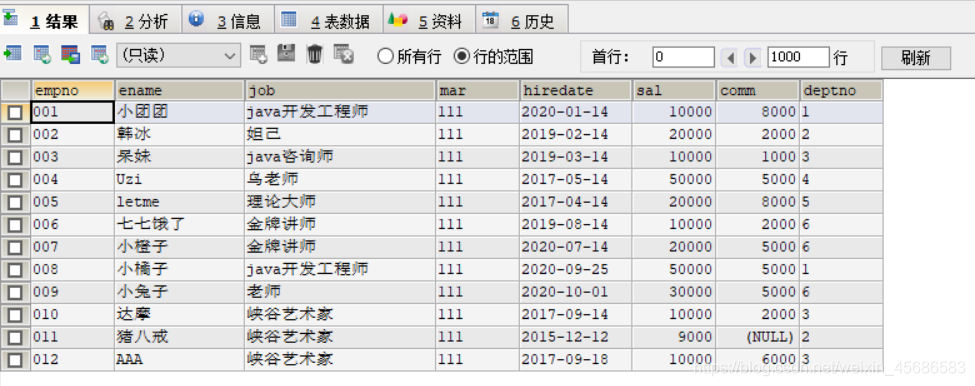Select the sal cell 30000
The image size is (975, 386).
674,292
